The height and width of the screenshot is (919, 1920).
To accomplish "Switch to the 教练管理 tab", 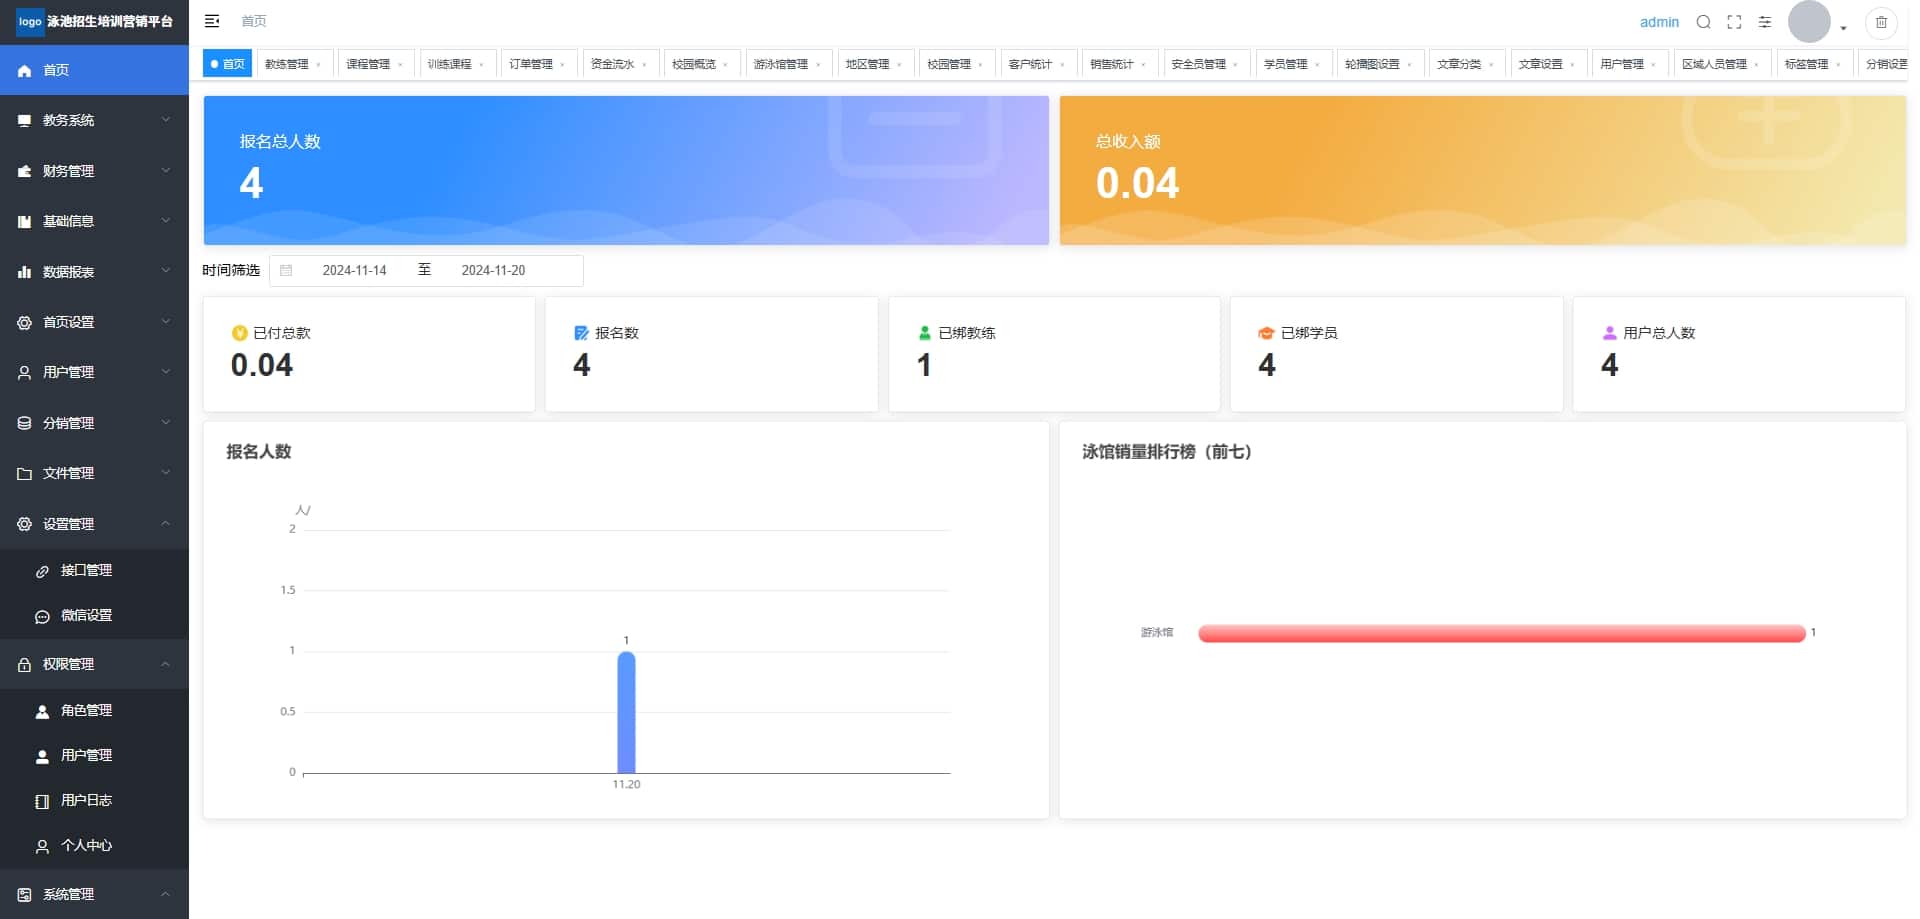I will point(294,64).
